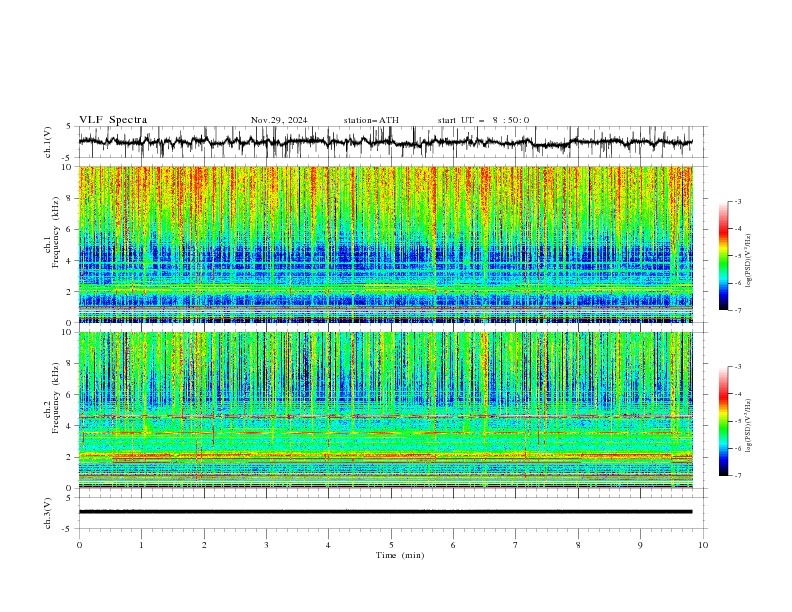792x612 pixels.
Task: Click the "3" tick on the time axis
Action: click(266, 545)
